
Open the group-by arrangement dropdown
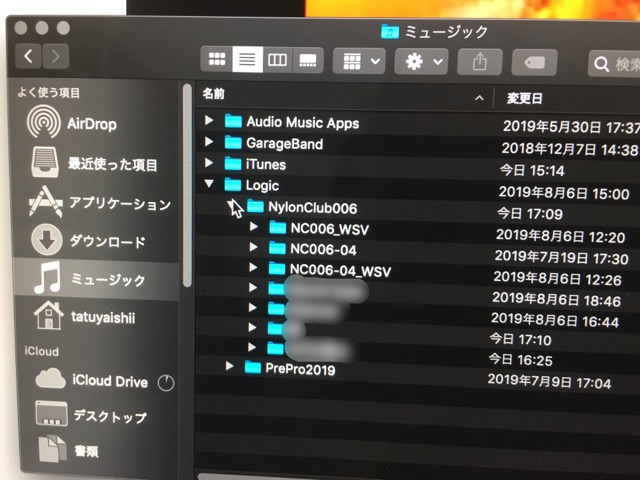(359, 61)
